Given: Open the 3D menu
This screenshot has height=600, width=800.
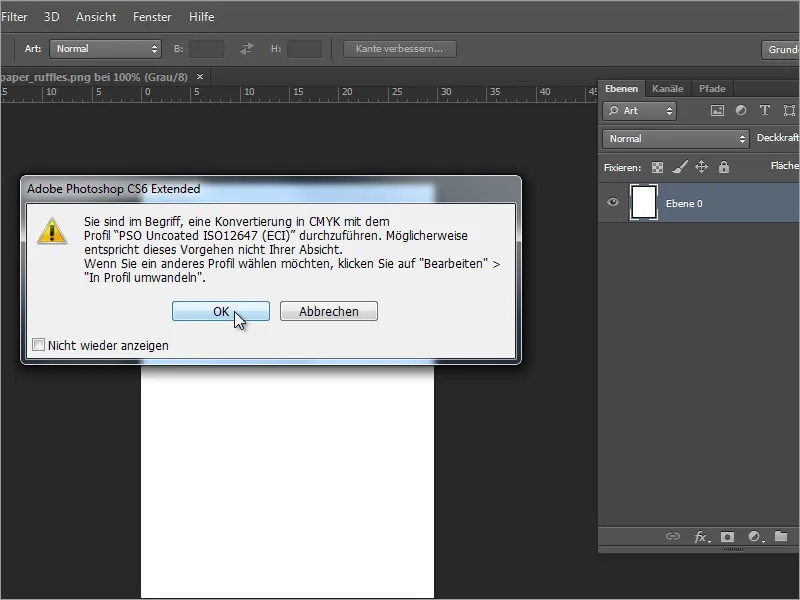Looking at the screenshot, I should (52, 17).
